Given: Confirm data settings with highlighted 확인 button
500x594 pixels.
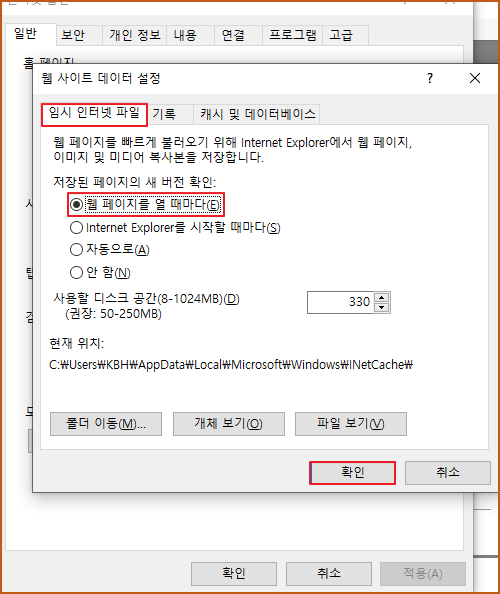Looking at the screenshot, I should pos(352,473).
